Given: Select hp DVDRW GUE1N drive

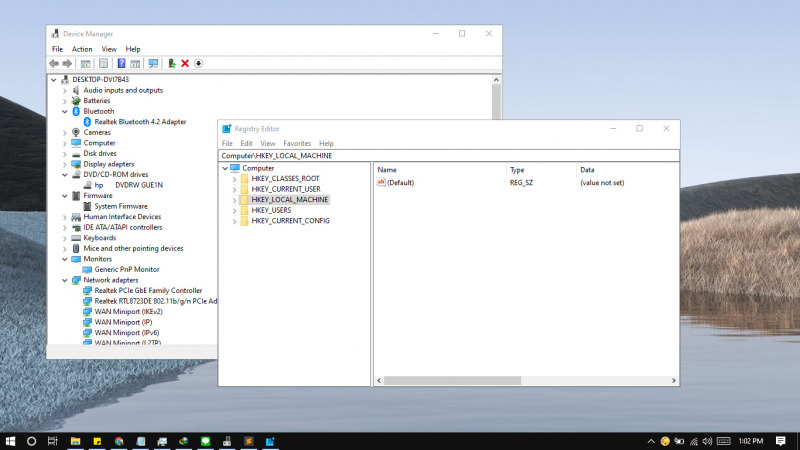Looking at the screenshot, I should tap(129, 185).
